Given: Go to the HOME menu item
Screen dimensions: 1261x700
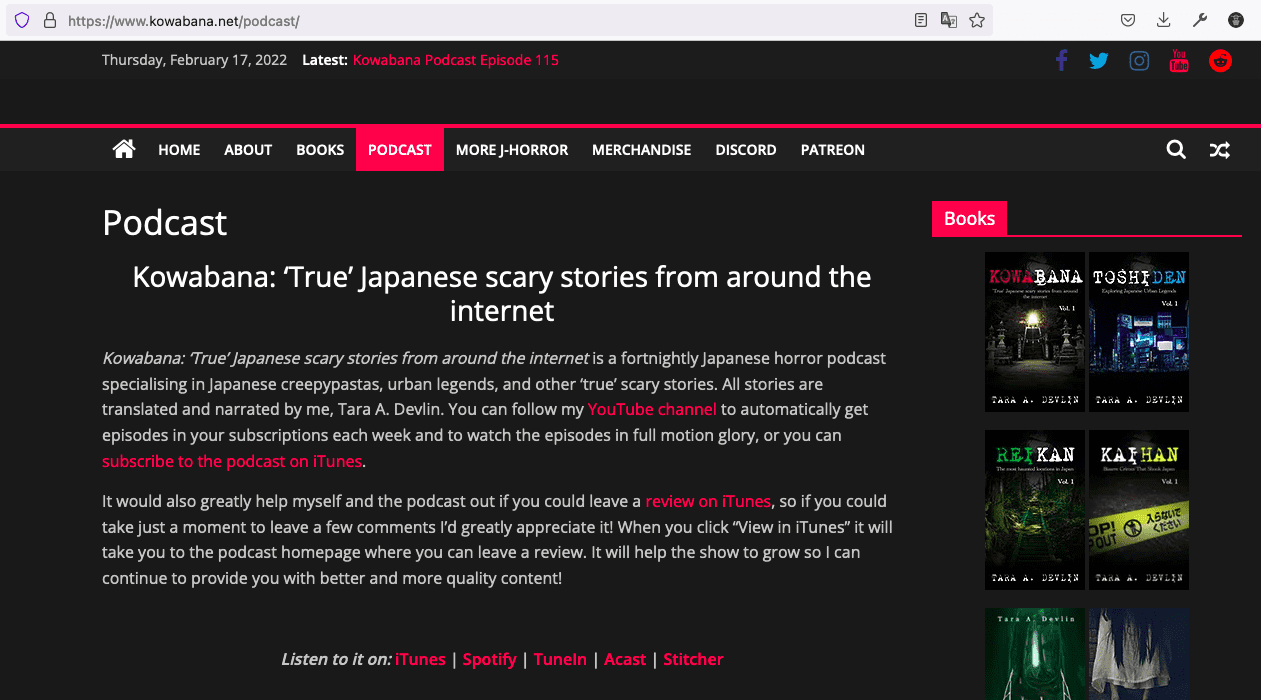Looking at the screenshot, I should [x=179, y=150].
